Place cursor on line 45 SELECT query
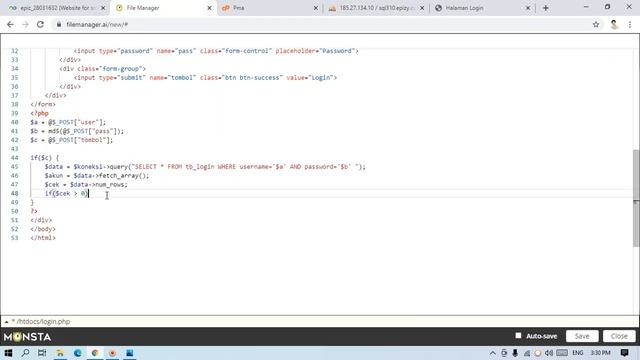 click(x=205, y=167)
